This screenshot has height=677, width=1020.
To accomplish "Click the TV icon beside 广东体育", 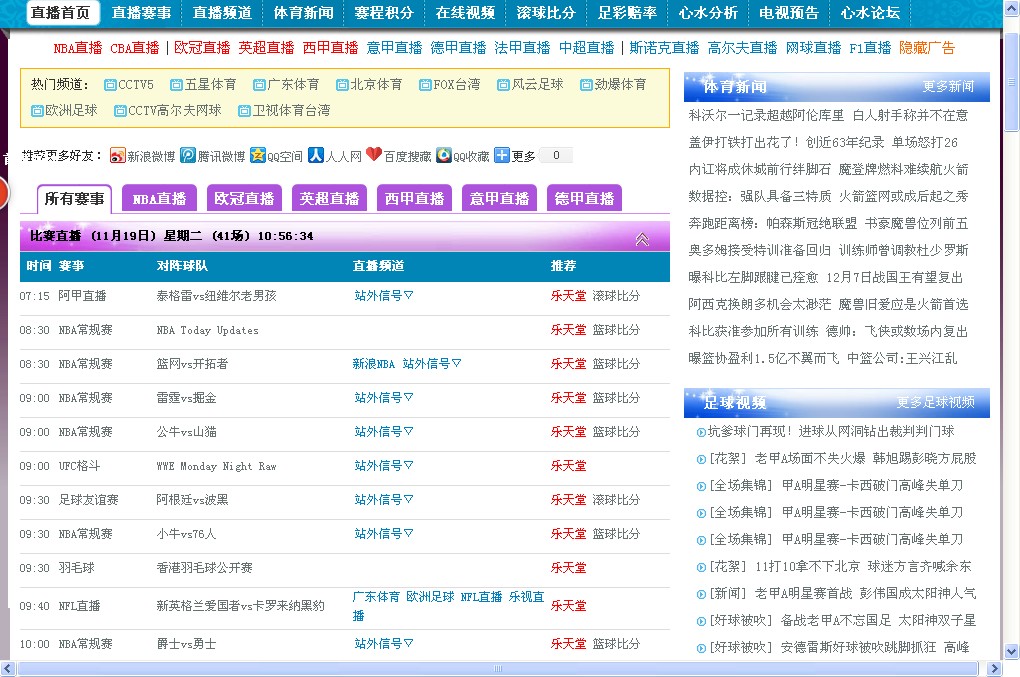I will (x=259, y=85).
